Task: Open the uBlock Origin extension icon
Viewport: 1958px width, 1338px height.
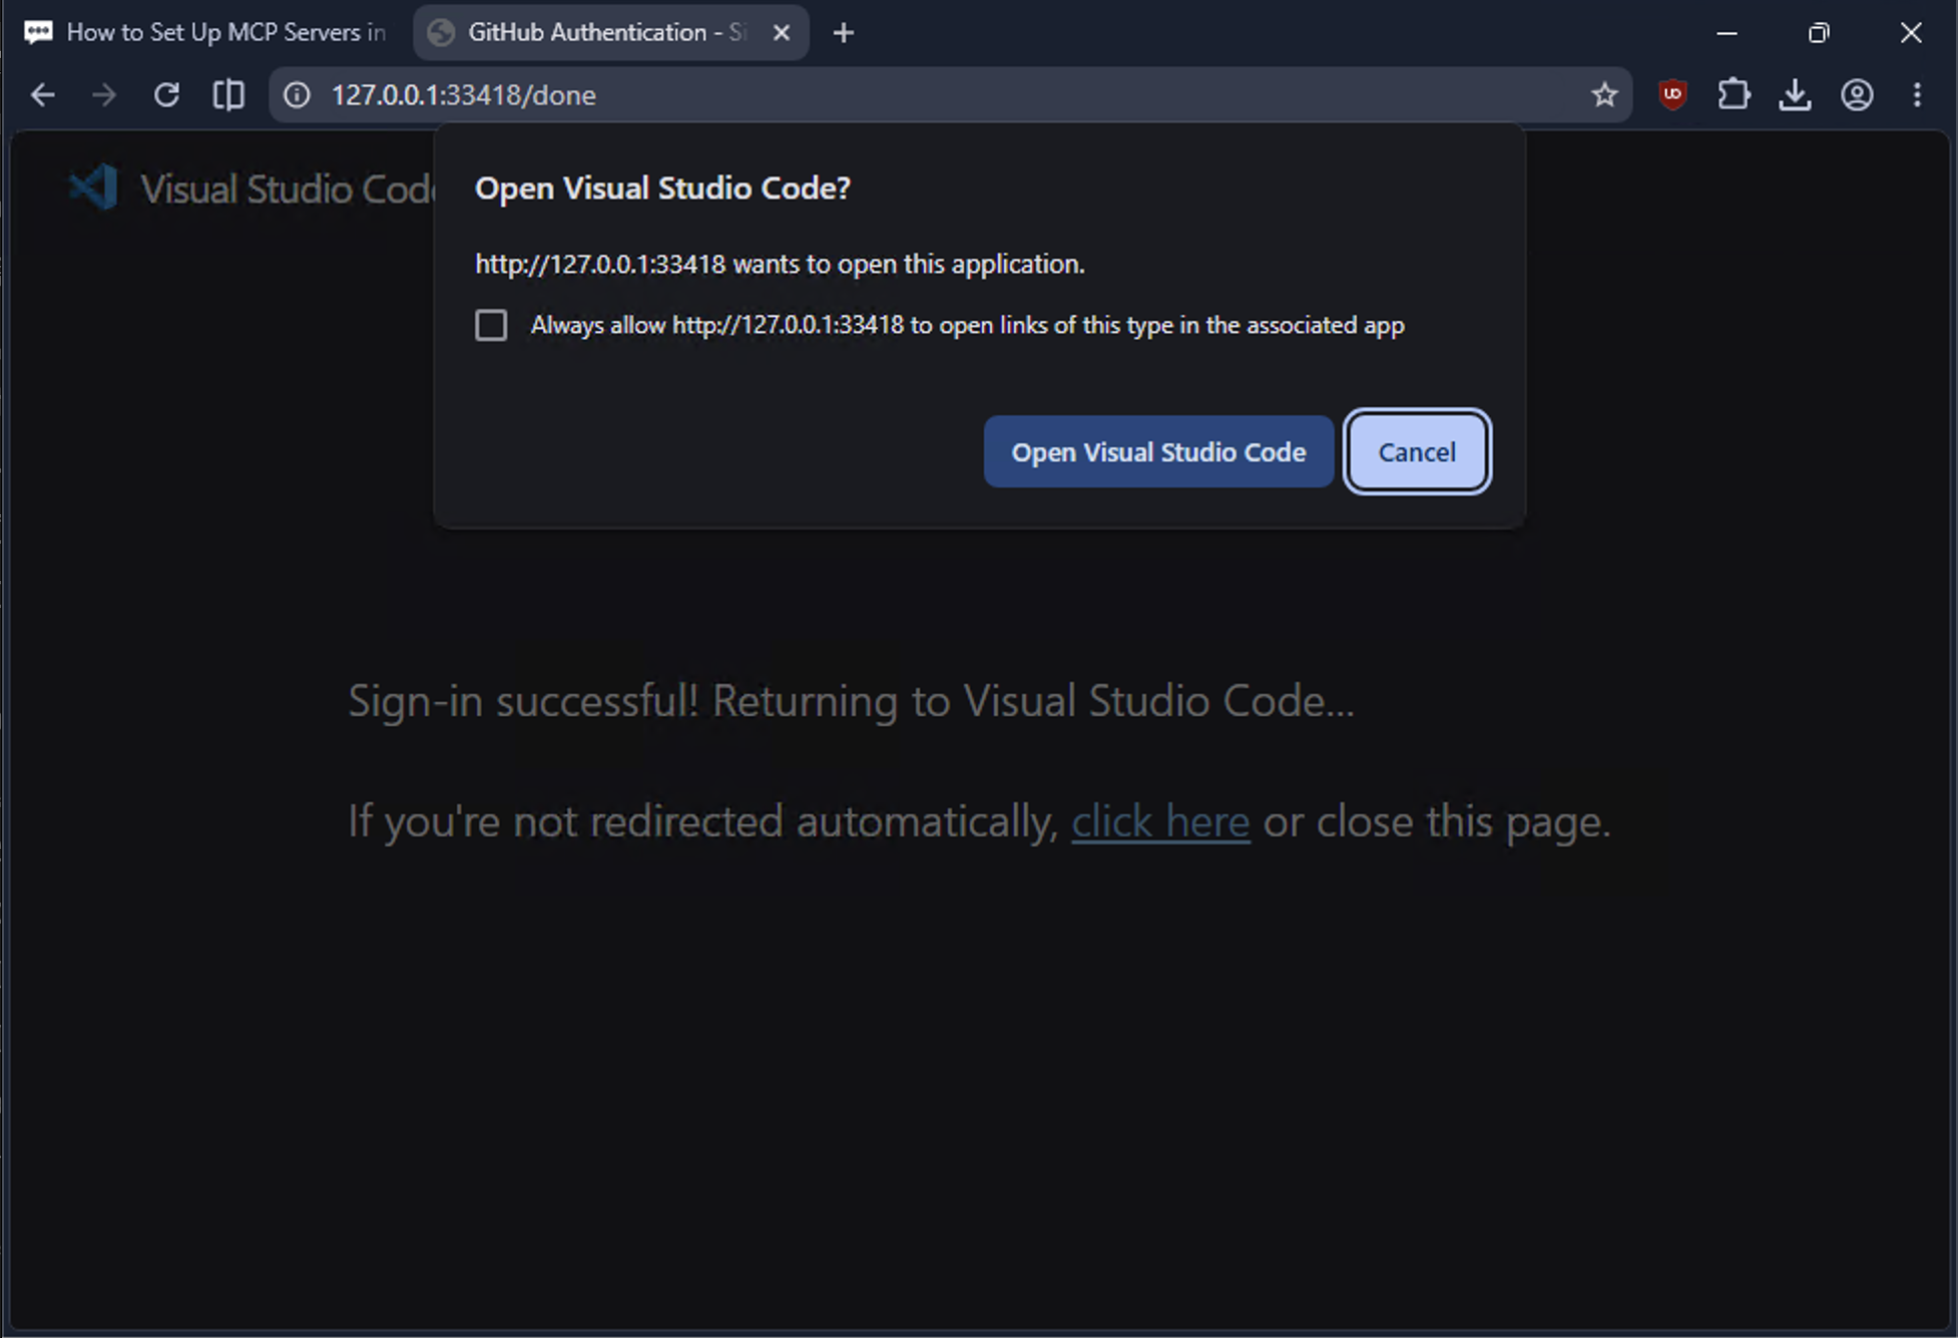Action: click(x=1673, y=95)
